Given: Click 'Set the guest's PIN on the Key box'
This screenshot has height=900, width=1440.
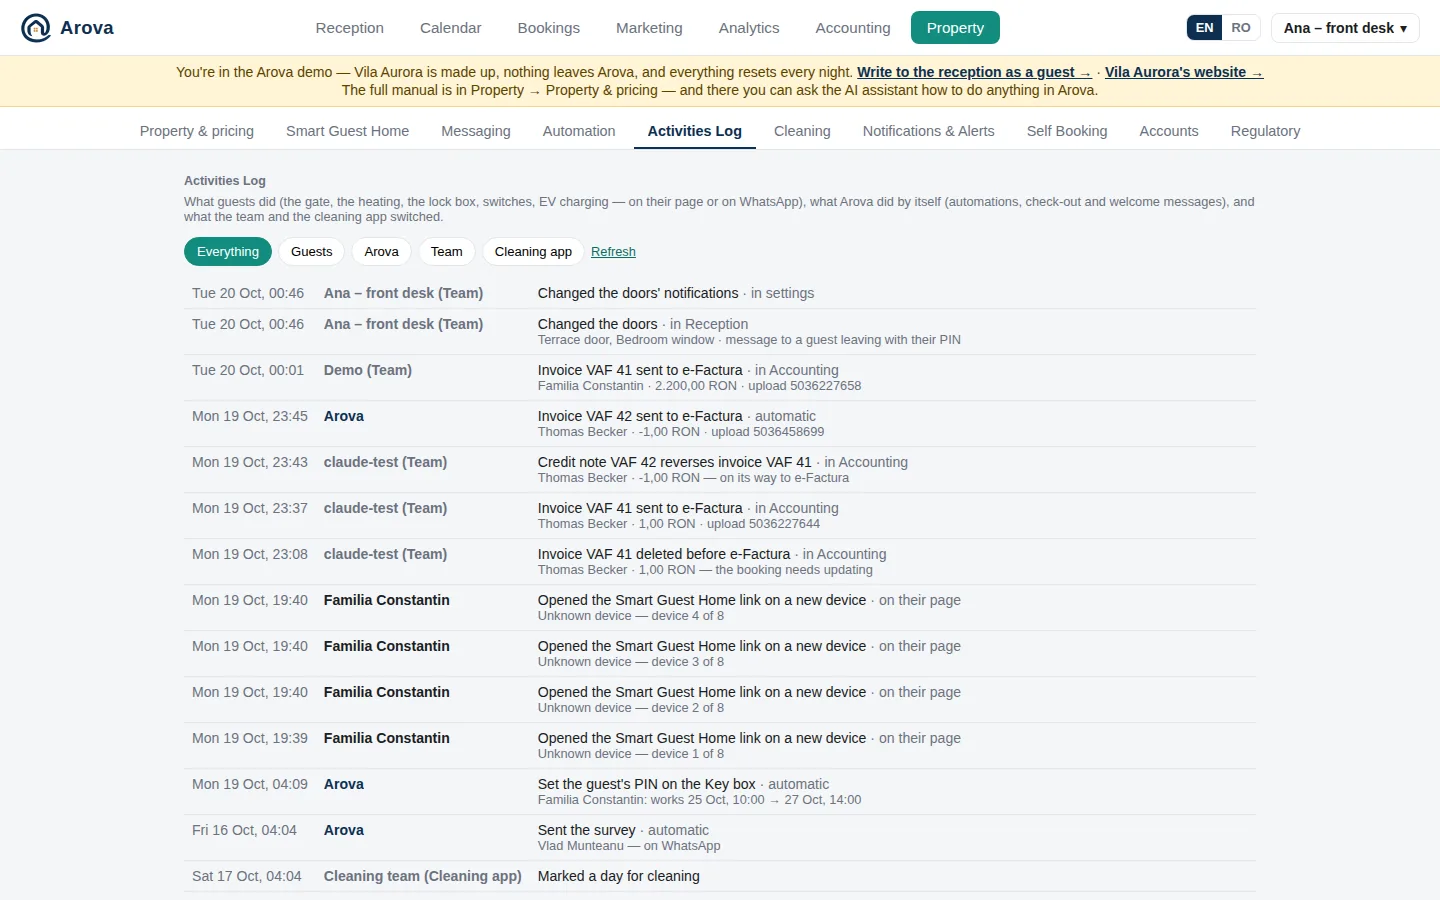Looking at the screenshot, I should 647,784.
